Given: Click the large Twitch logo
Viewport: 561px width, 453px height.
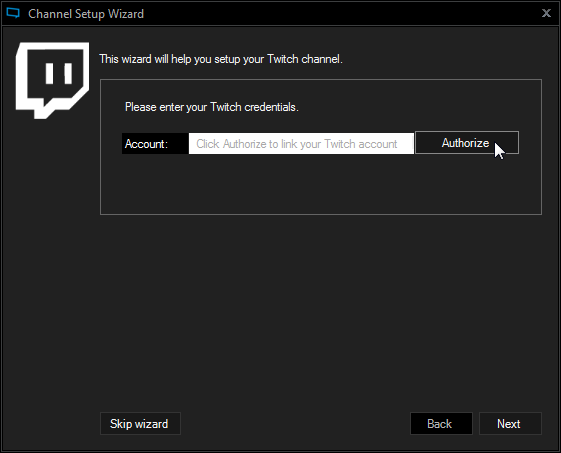Looking at the screenshot, I should (52, 81).
